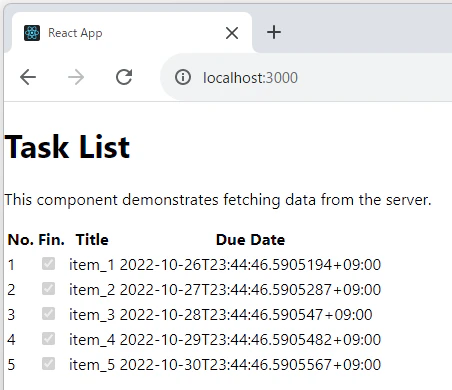Open site info icon beside localhost:3000
The height and width of the screenshot is (390, 452).
183,77
